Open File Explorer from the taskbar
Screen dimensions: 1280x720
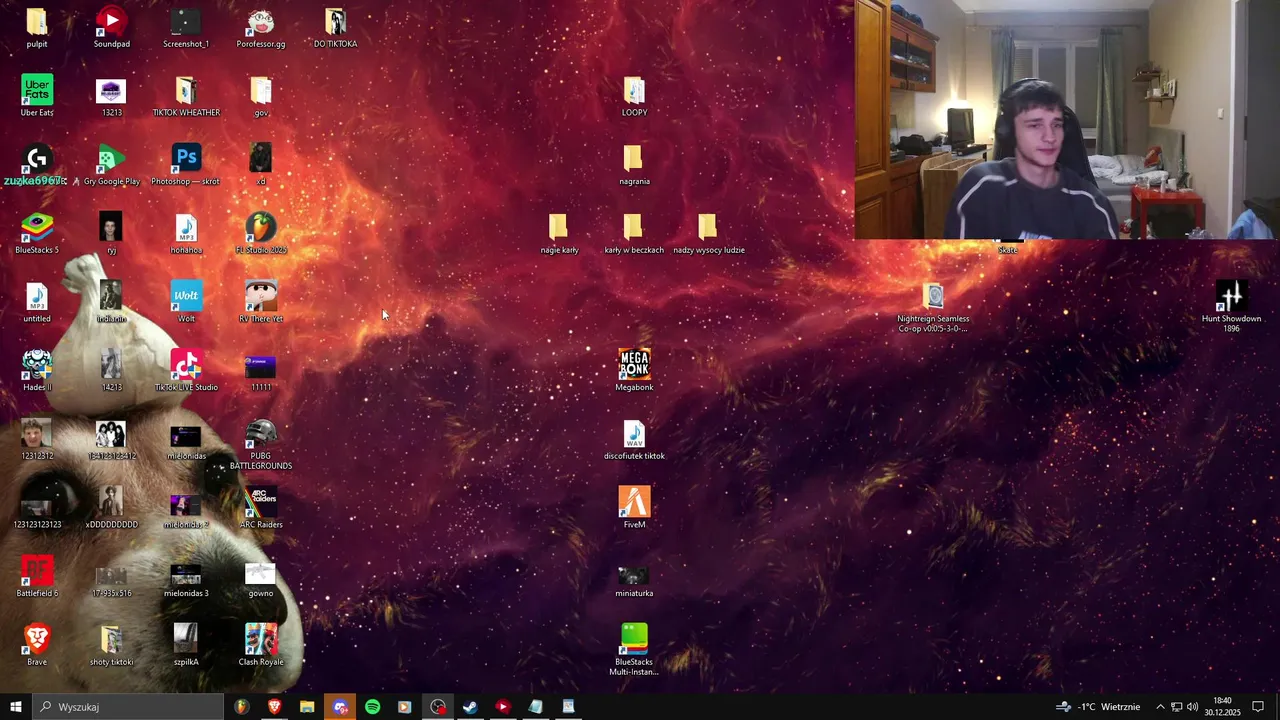307,707
